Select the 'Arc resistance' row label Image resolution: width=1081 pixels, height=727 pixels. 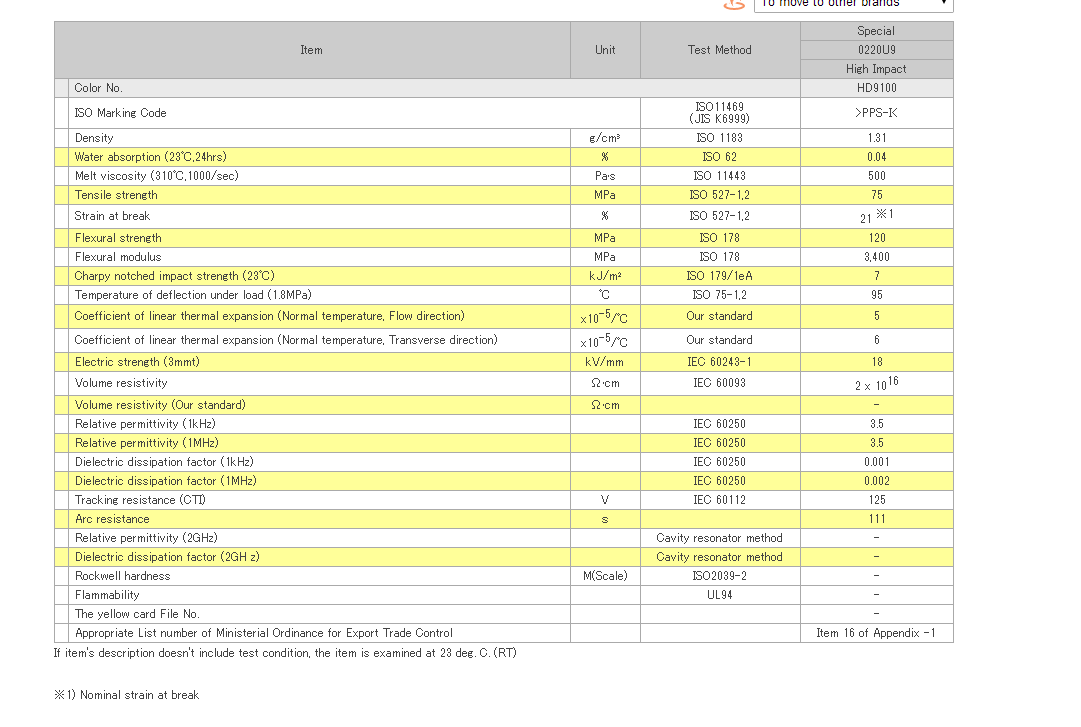tap(112, 519)
